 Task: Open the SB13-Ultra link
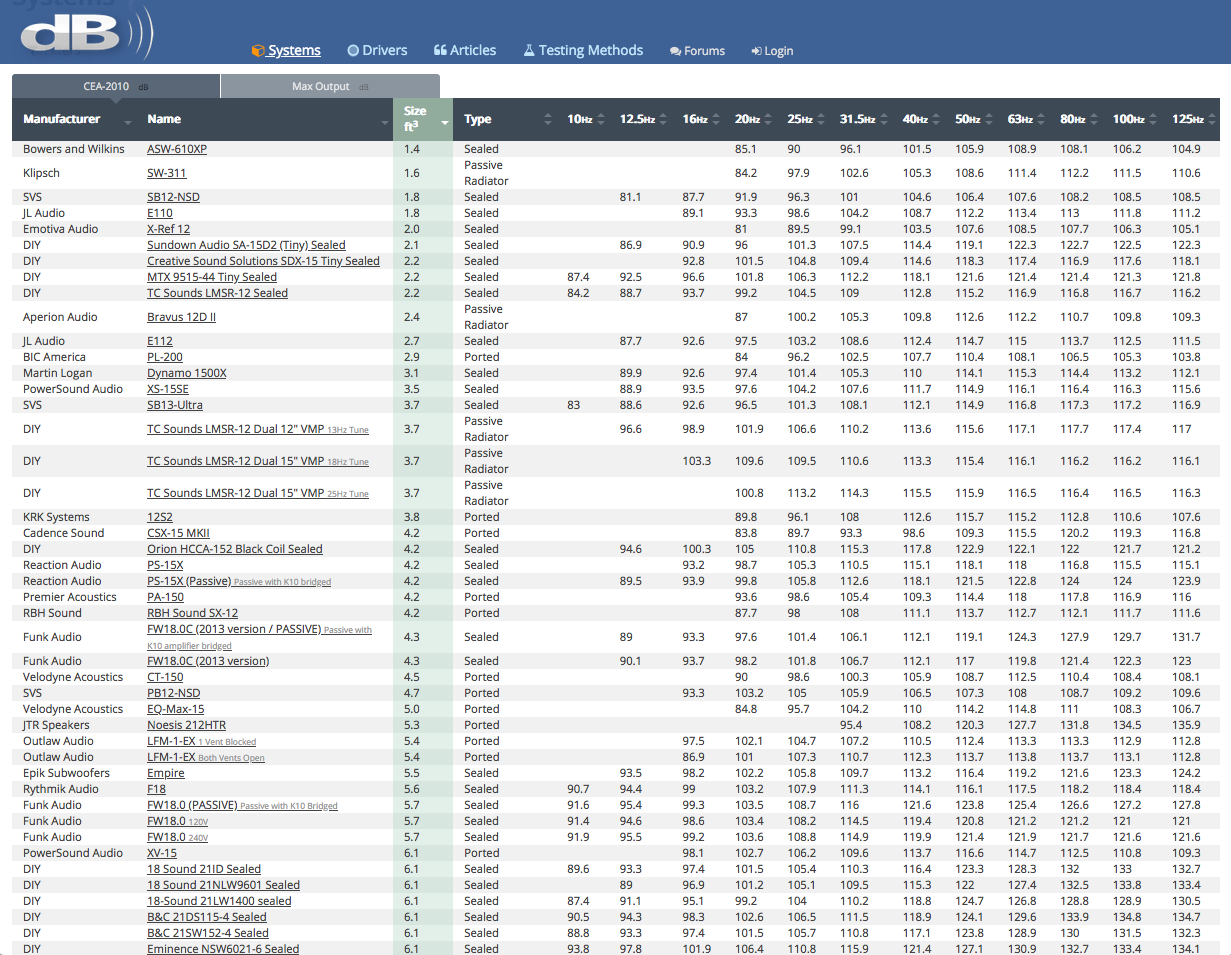(x=175, y=405)
